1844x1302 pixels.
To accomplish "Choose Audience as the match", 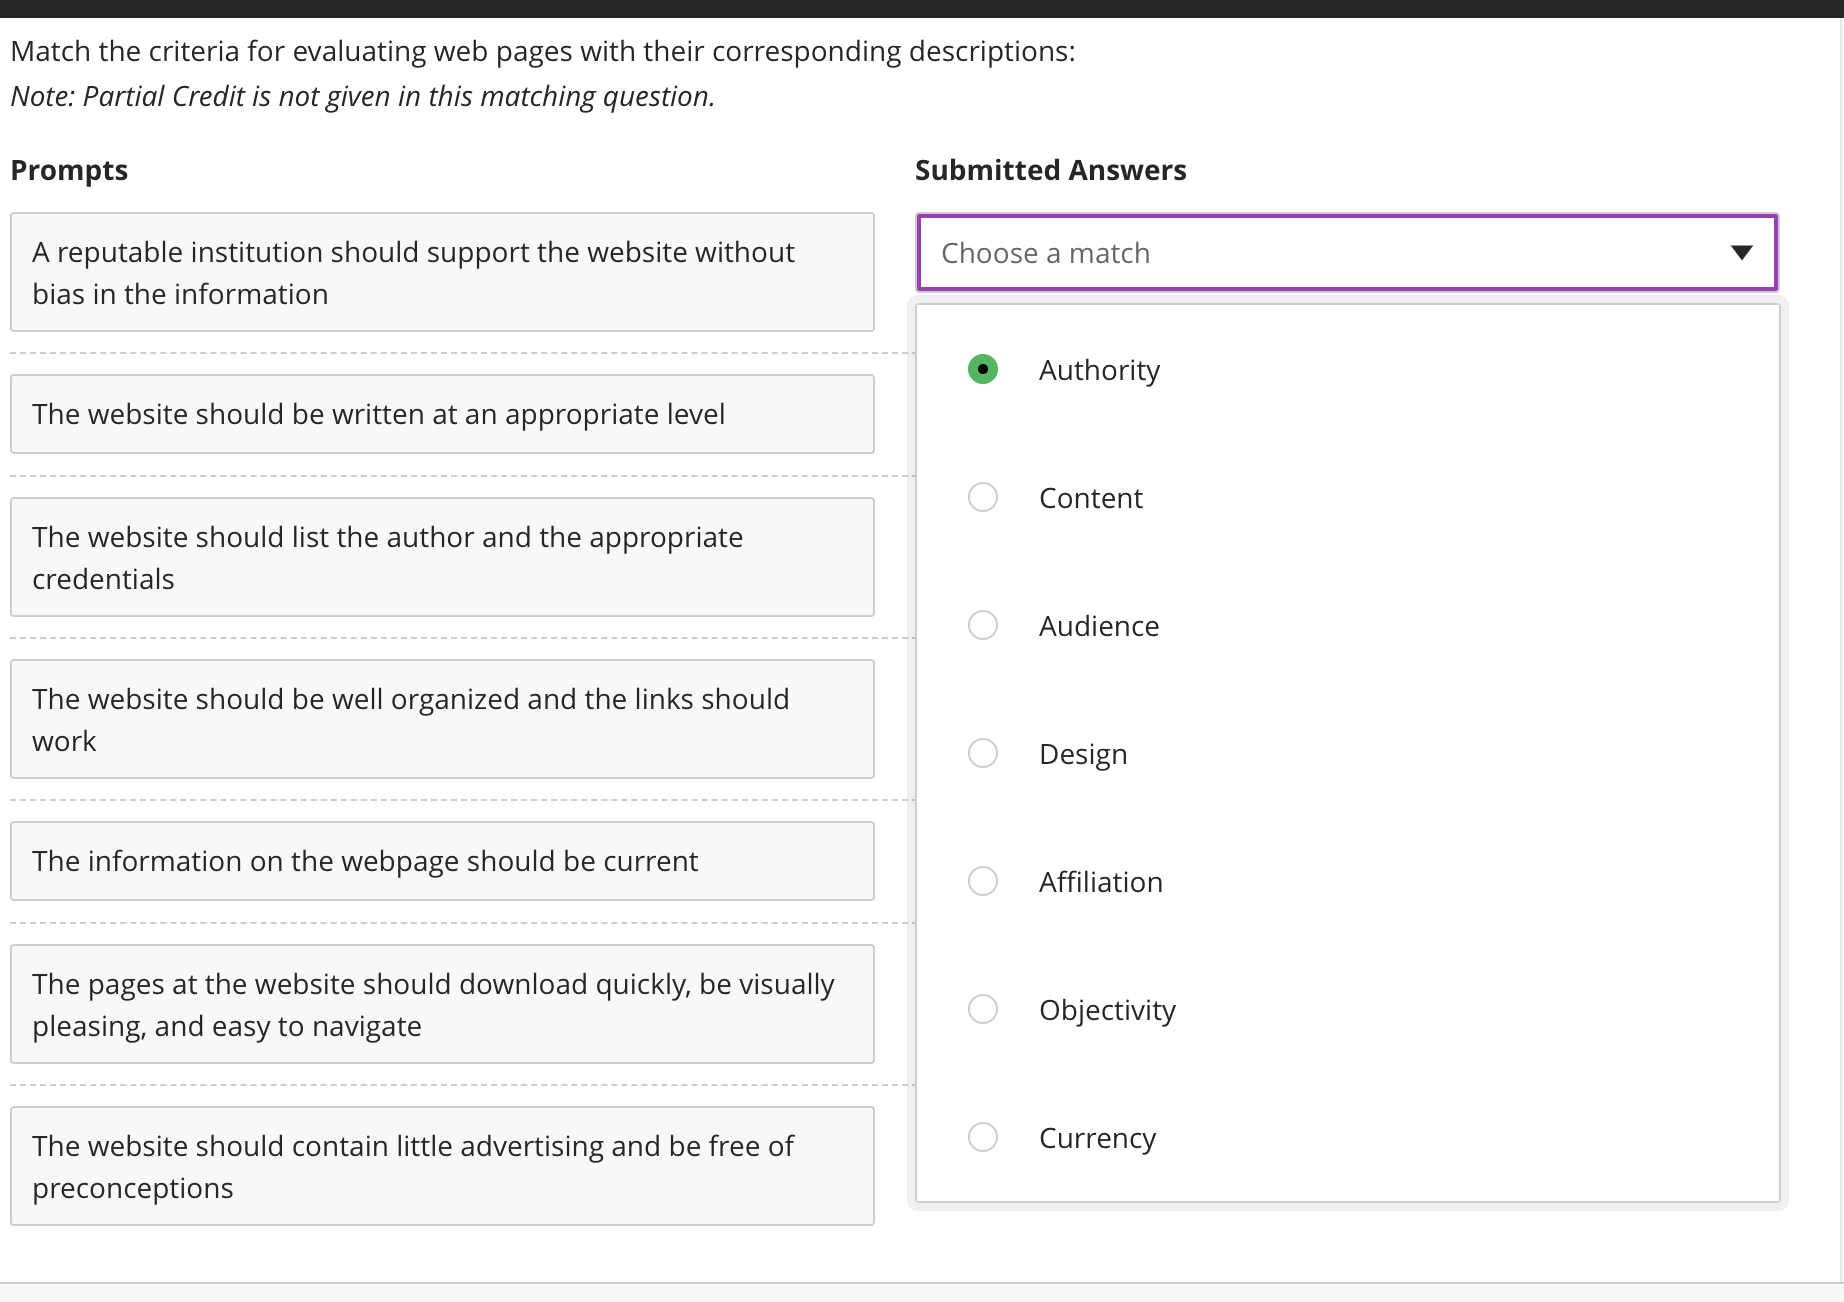I will pos(983,625).
